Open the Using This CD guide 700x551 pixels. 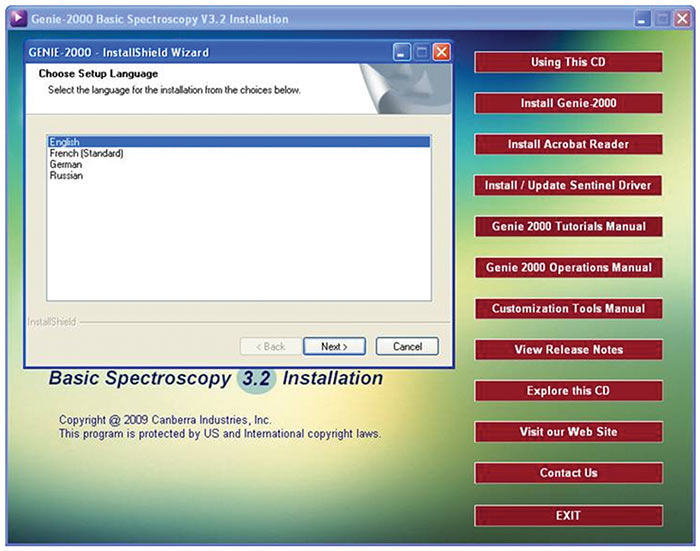point(568,62)
